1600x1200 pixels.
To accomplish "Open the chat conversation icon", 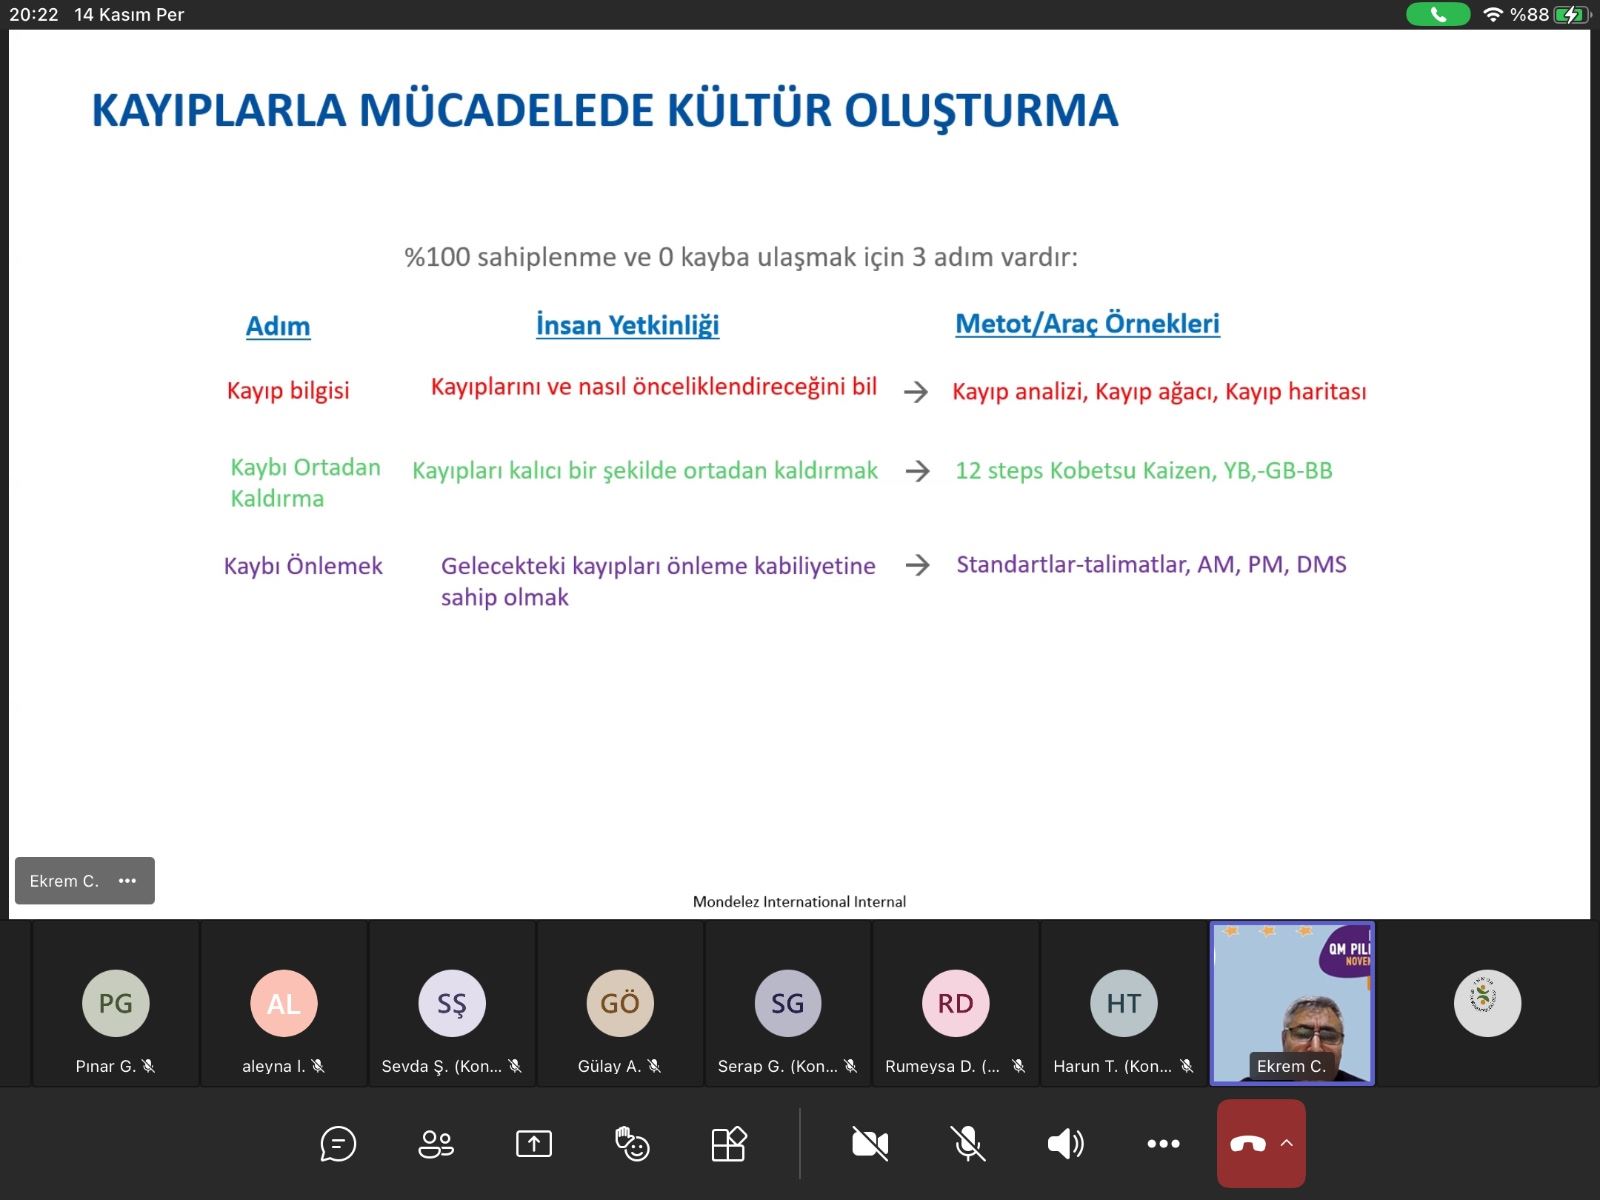I will click(338, 1143).
